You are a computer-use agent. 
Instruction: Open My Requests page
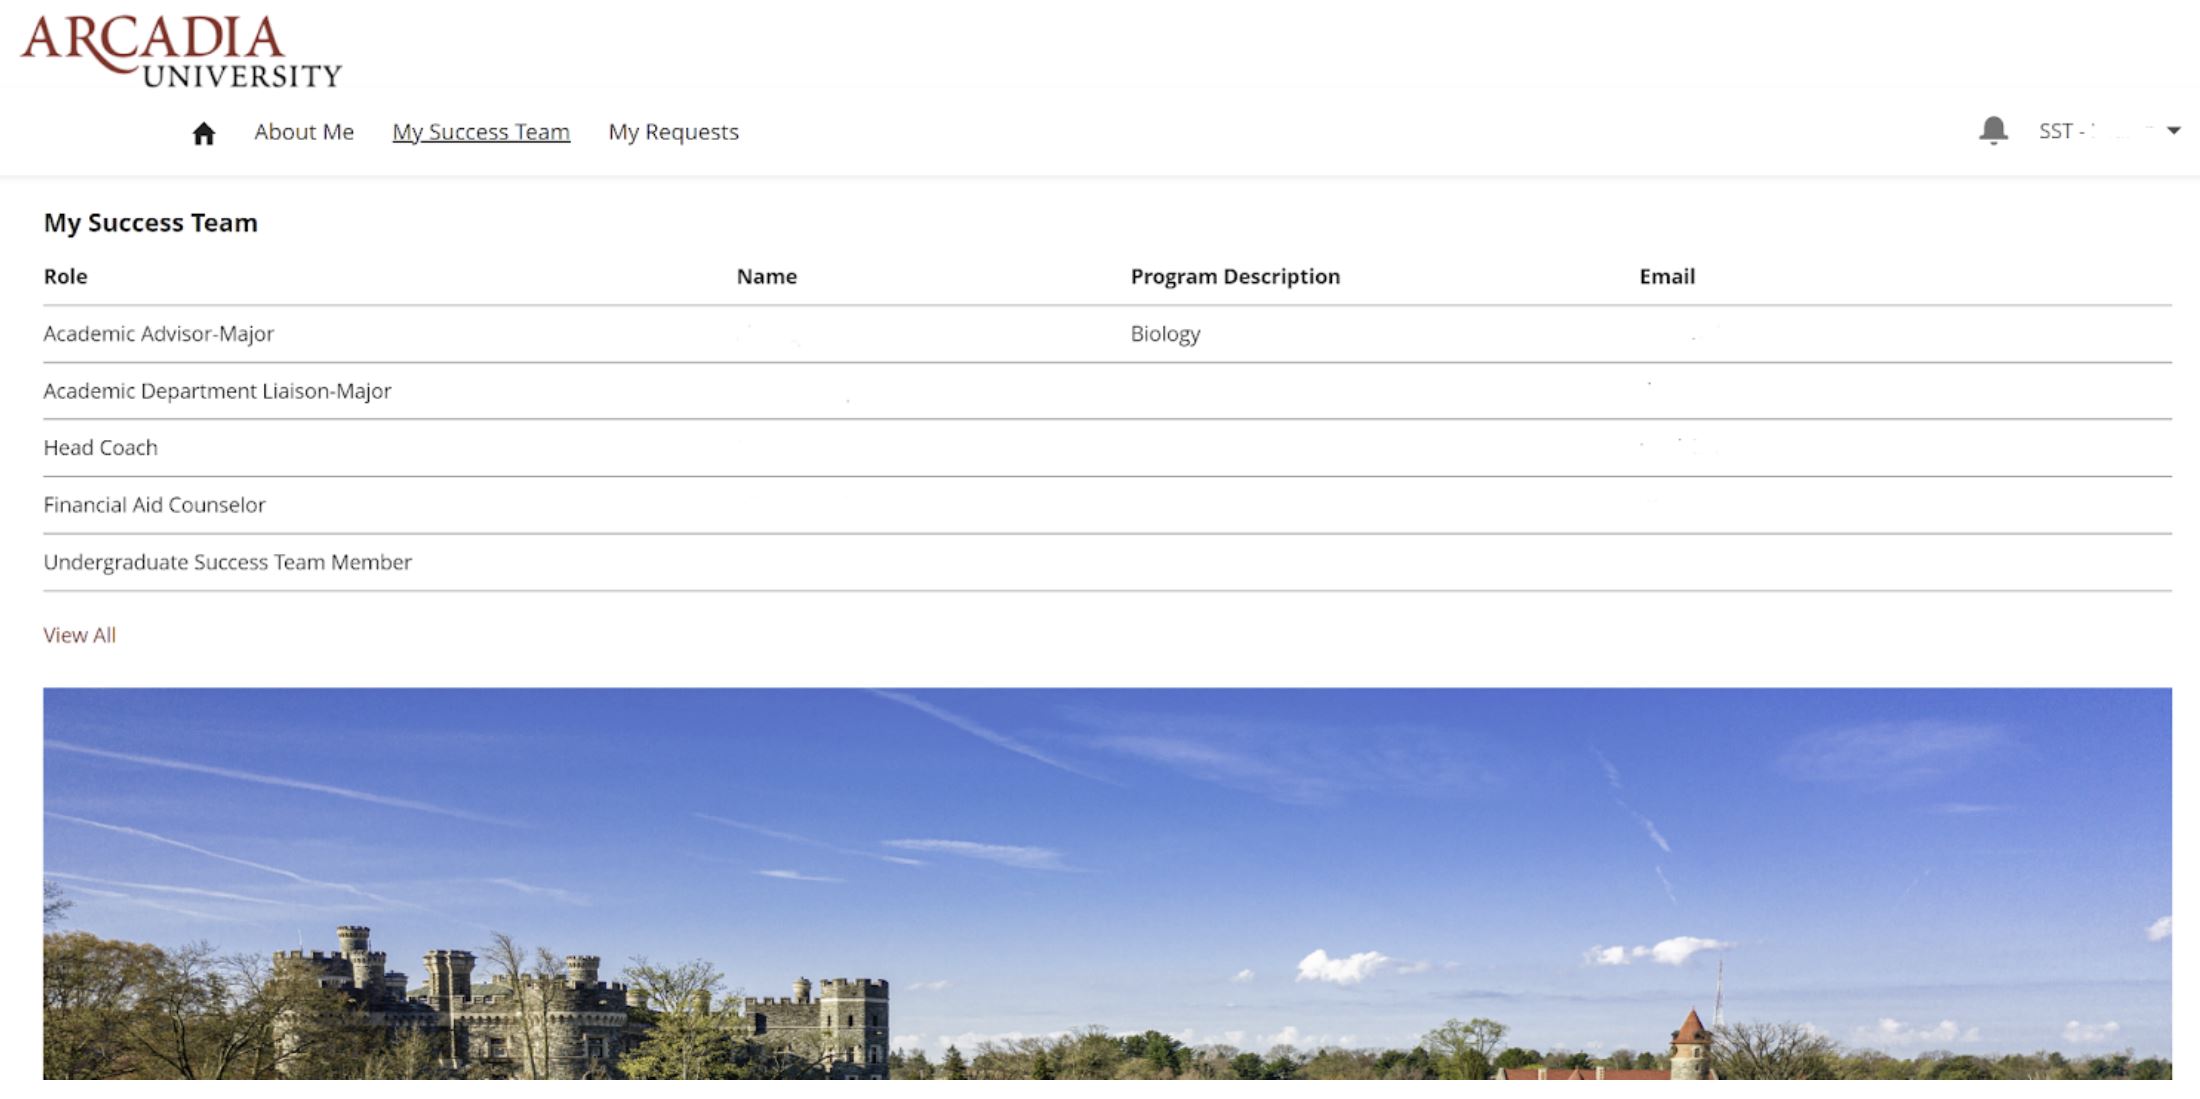coord(673,132)
